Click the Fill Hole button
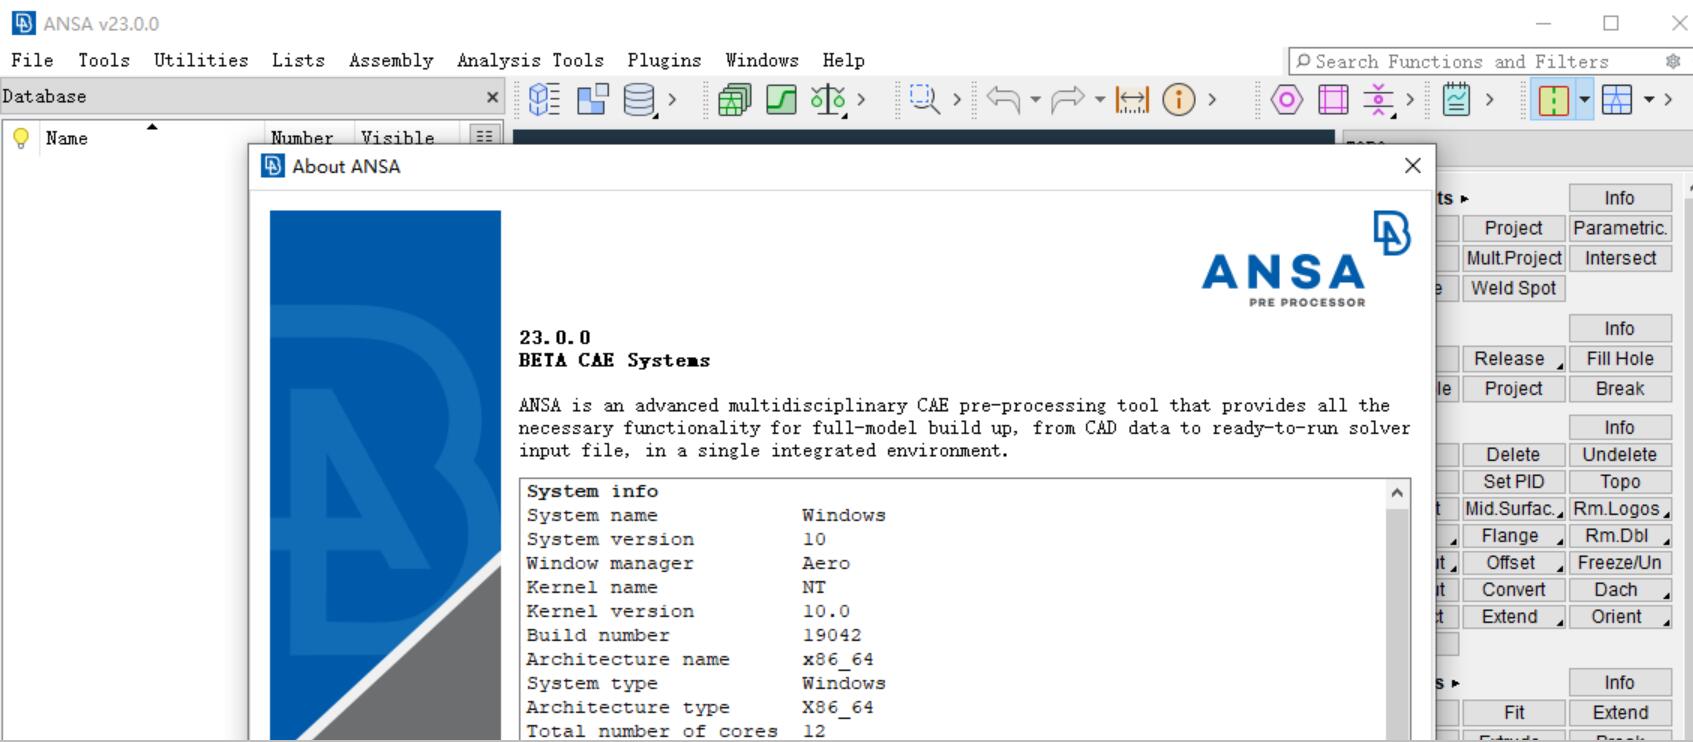 point(1620,358)
